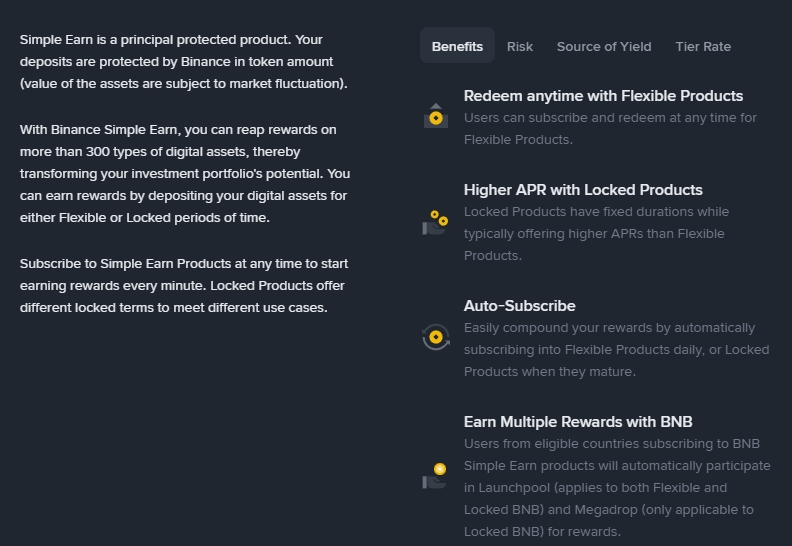Click the Redeem anytime piggy-bank coin icon
The image size is (792, 546).
(x=436, y=116)
